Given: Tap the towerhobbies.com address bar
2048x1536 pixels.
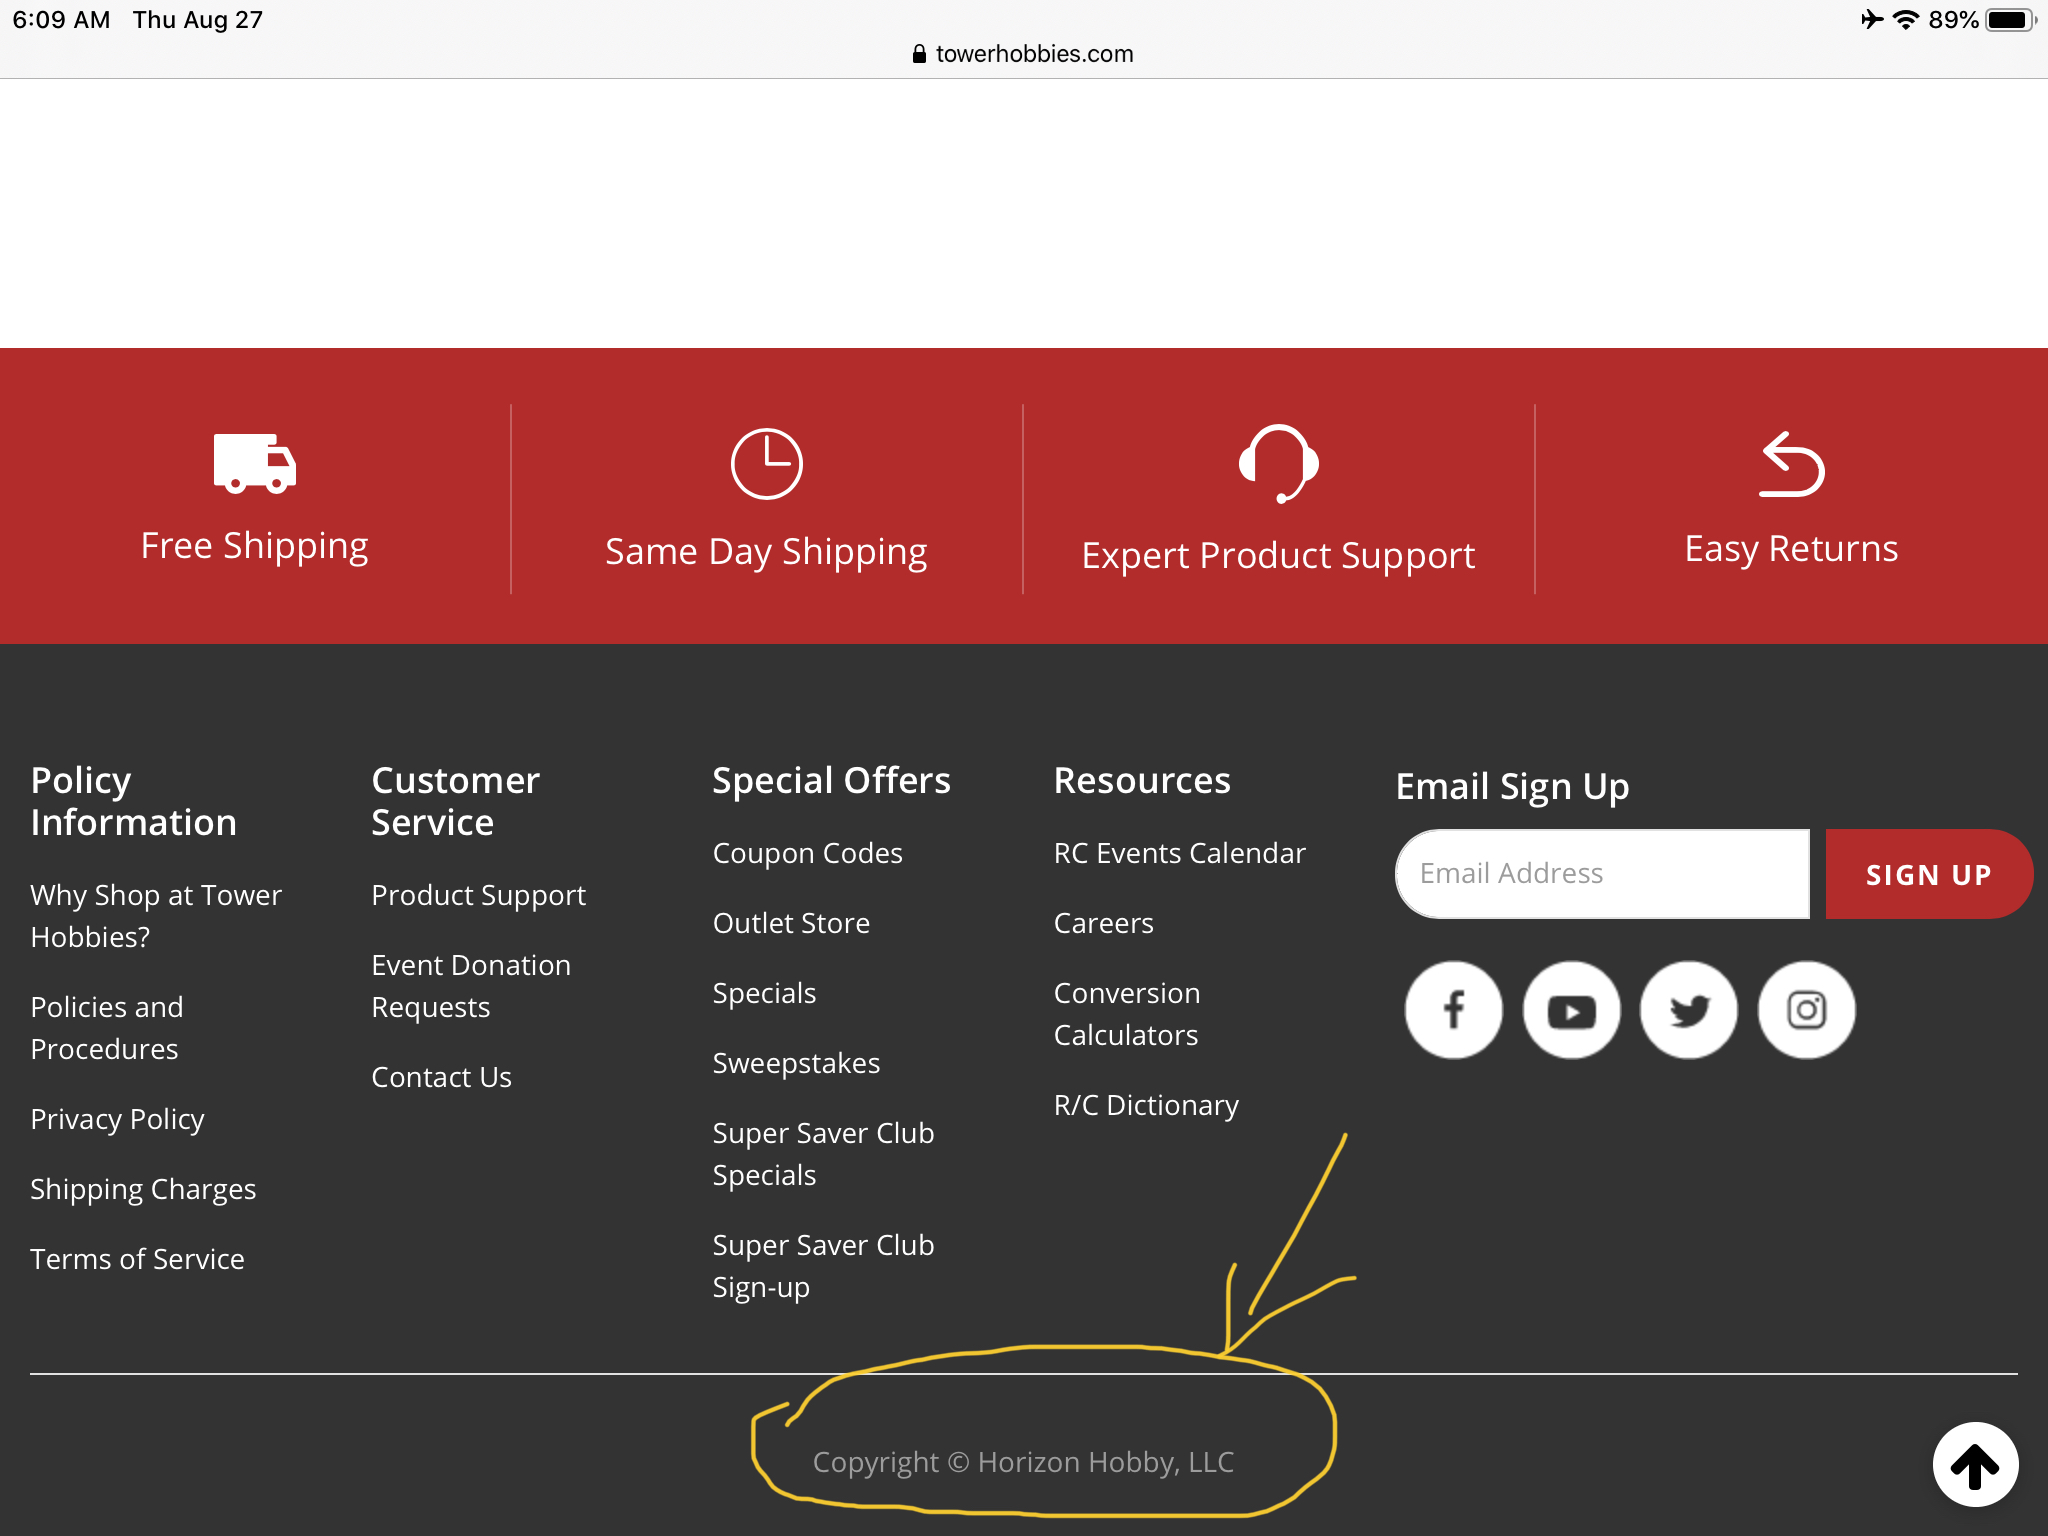Looking at the screenshot, I should 1023,54.
